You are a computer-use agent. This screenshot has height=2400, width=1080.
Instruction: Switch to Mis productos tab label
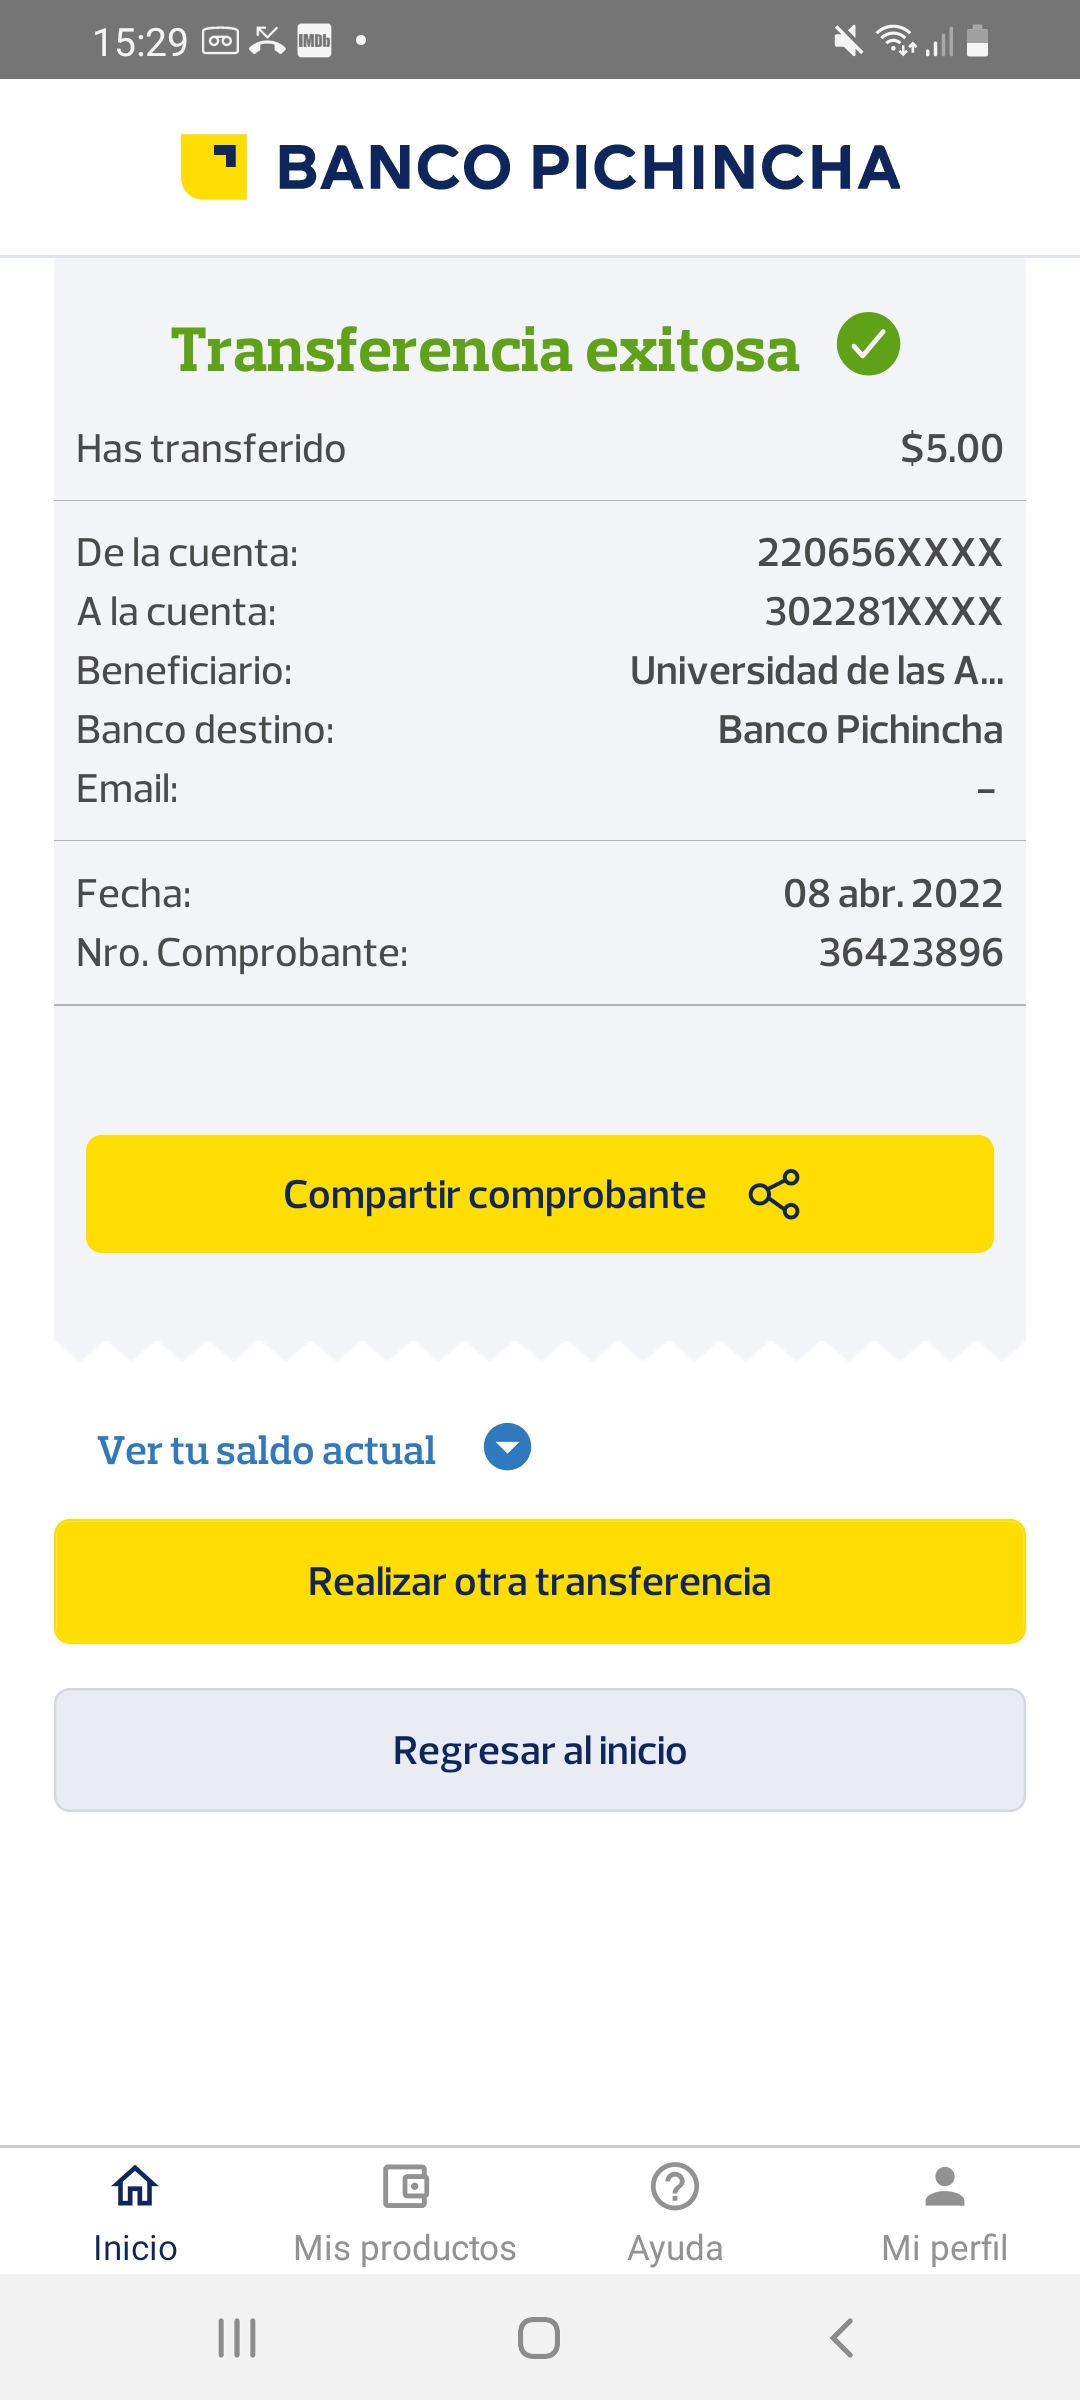click(405, 2248)
